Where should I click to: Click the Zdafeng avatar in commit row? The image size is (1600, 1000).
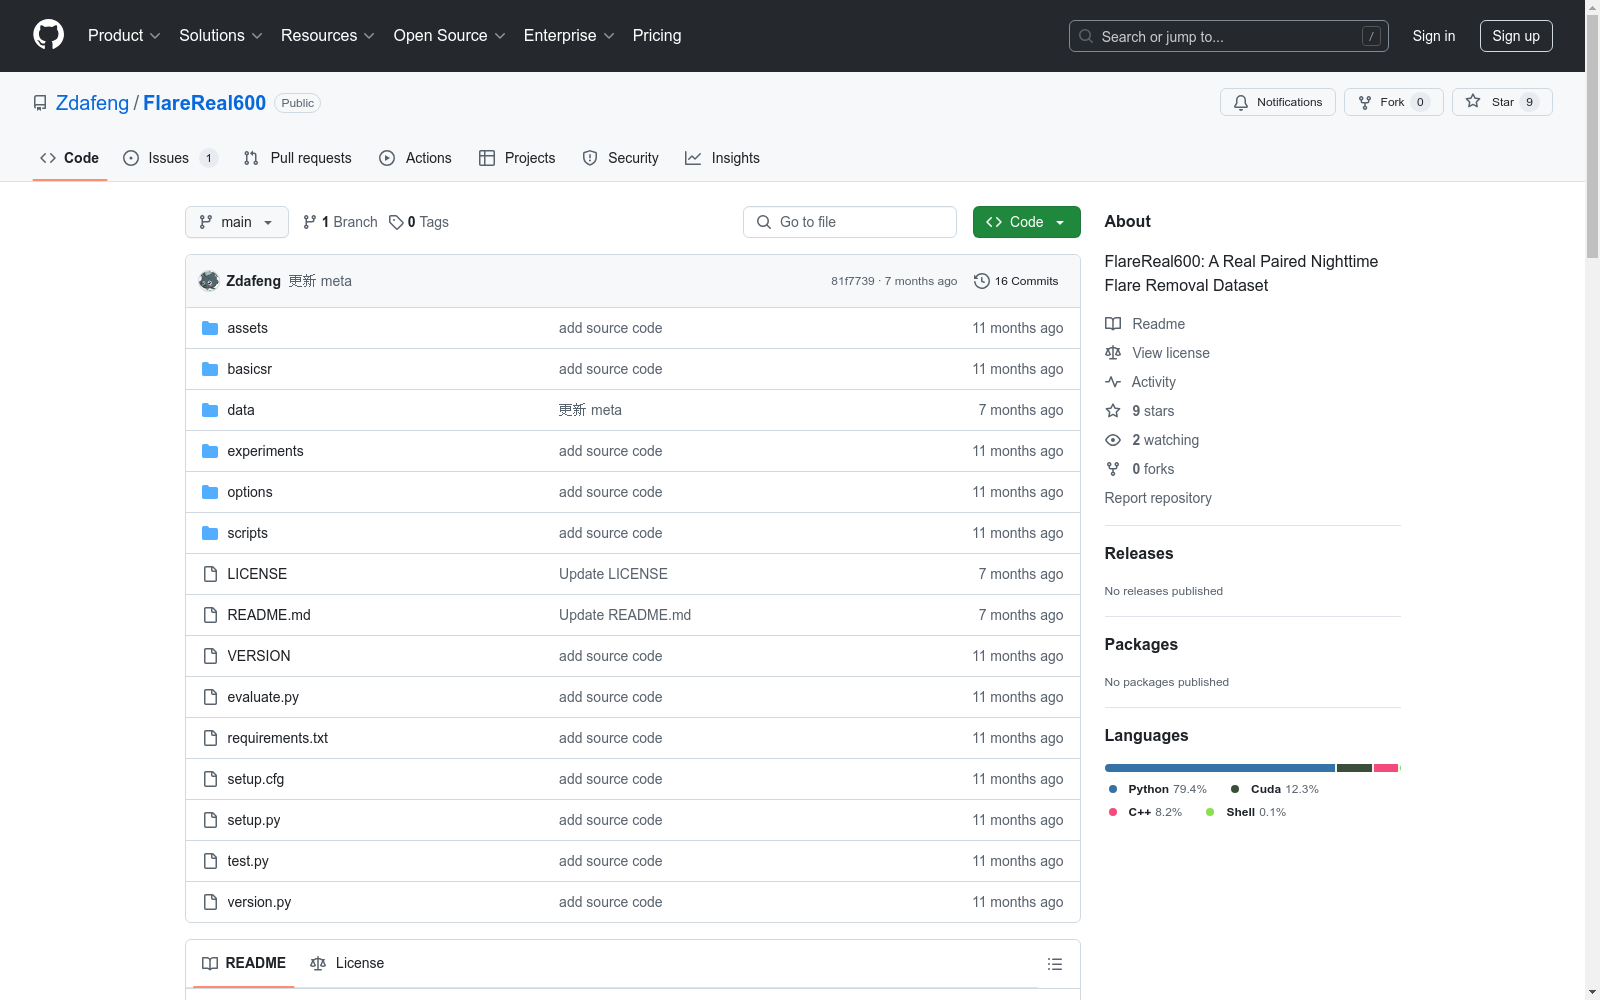click(209, 281)
